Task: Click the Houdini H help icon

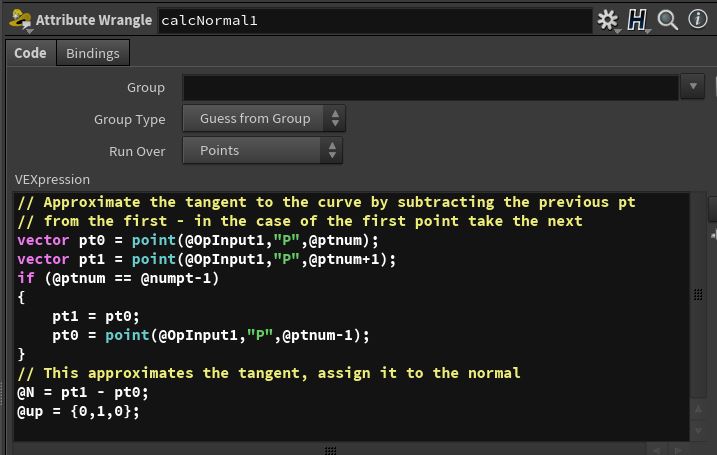Action: [x=638, y=20]
